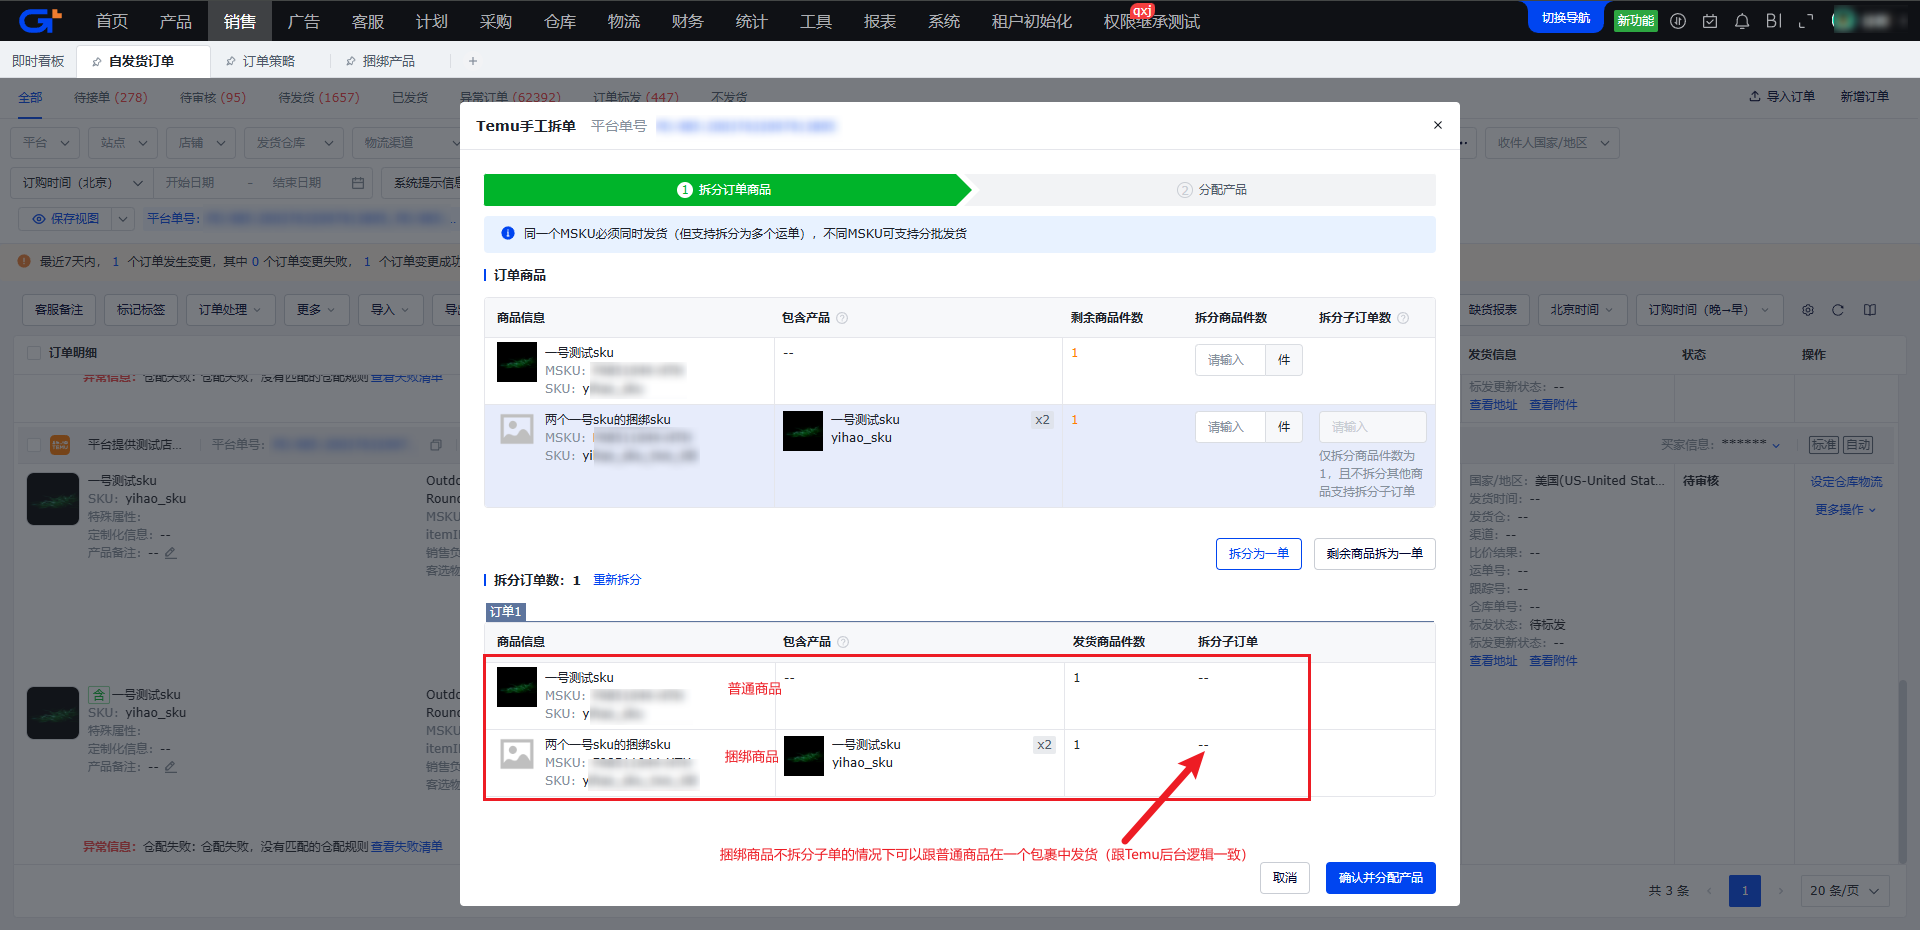Open the 发货仓库 filter dropdown
The width and height of the screenshot is (1920, 930).
(x=294, y=143)
